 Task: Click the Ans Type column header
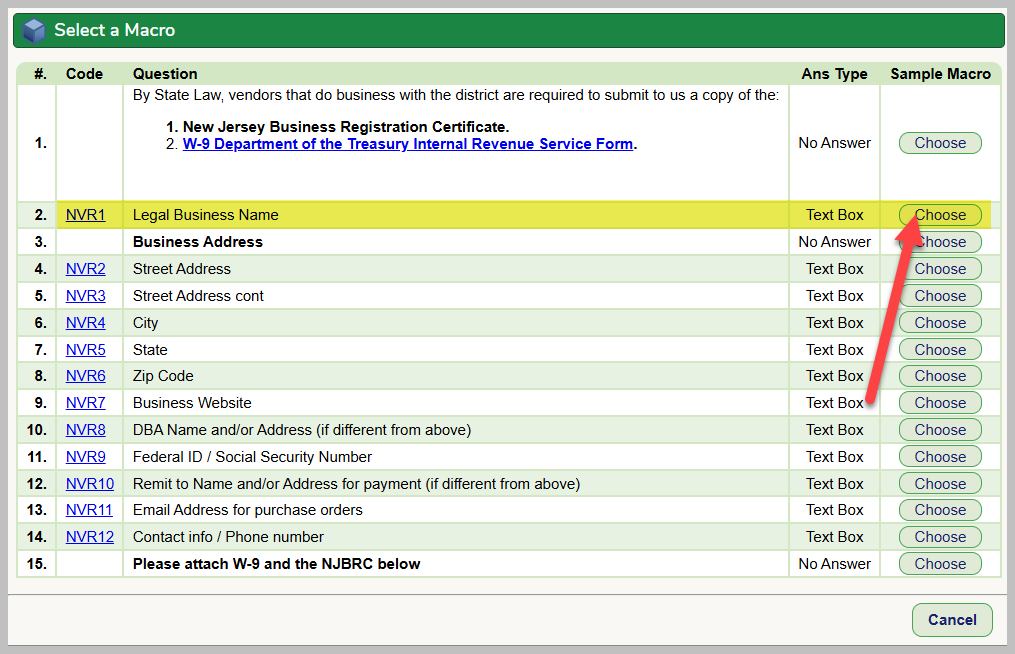[x=834, y=74]
